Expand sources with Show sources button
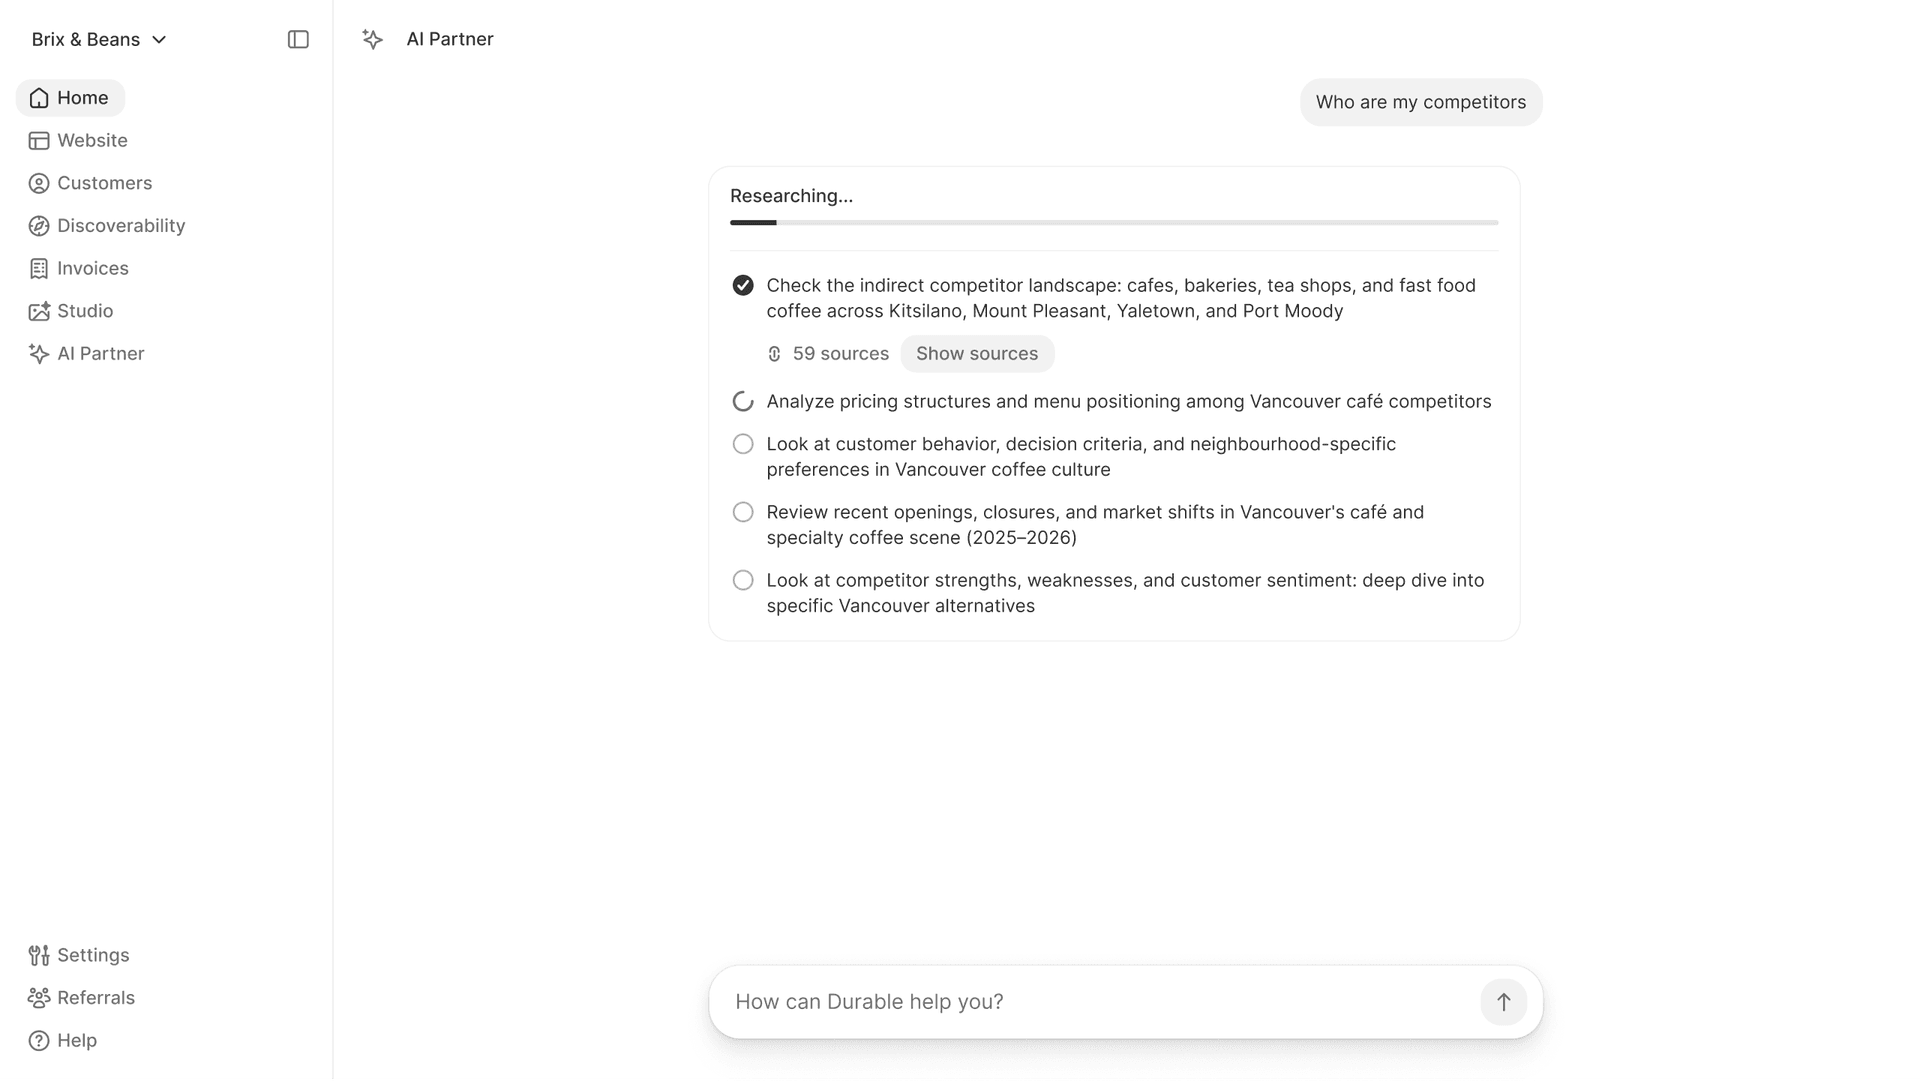The width and height of the screenshot is (1920, 1082). (x=976, y=354)
